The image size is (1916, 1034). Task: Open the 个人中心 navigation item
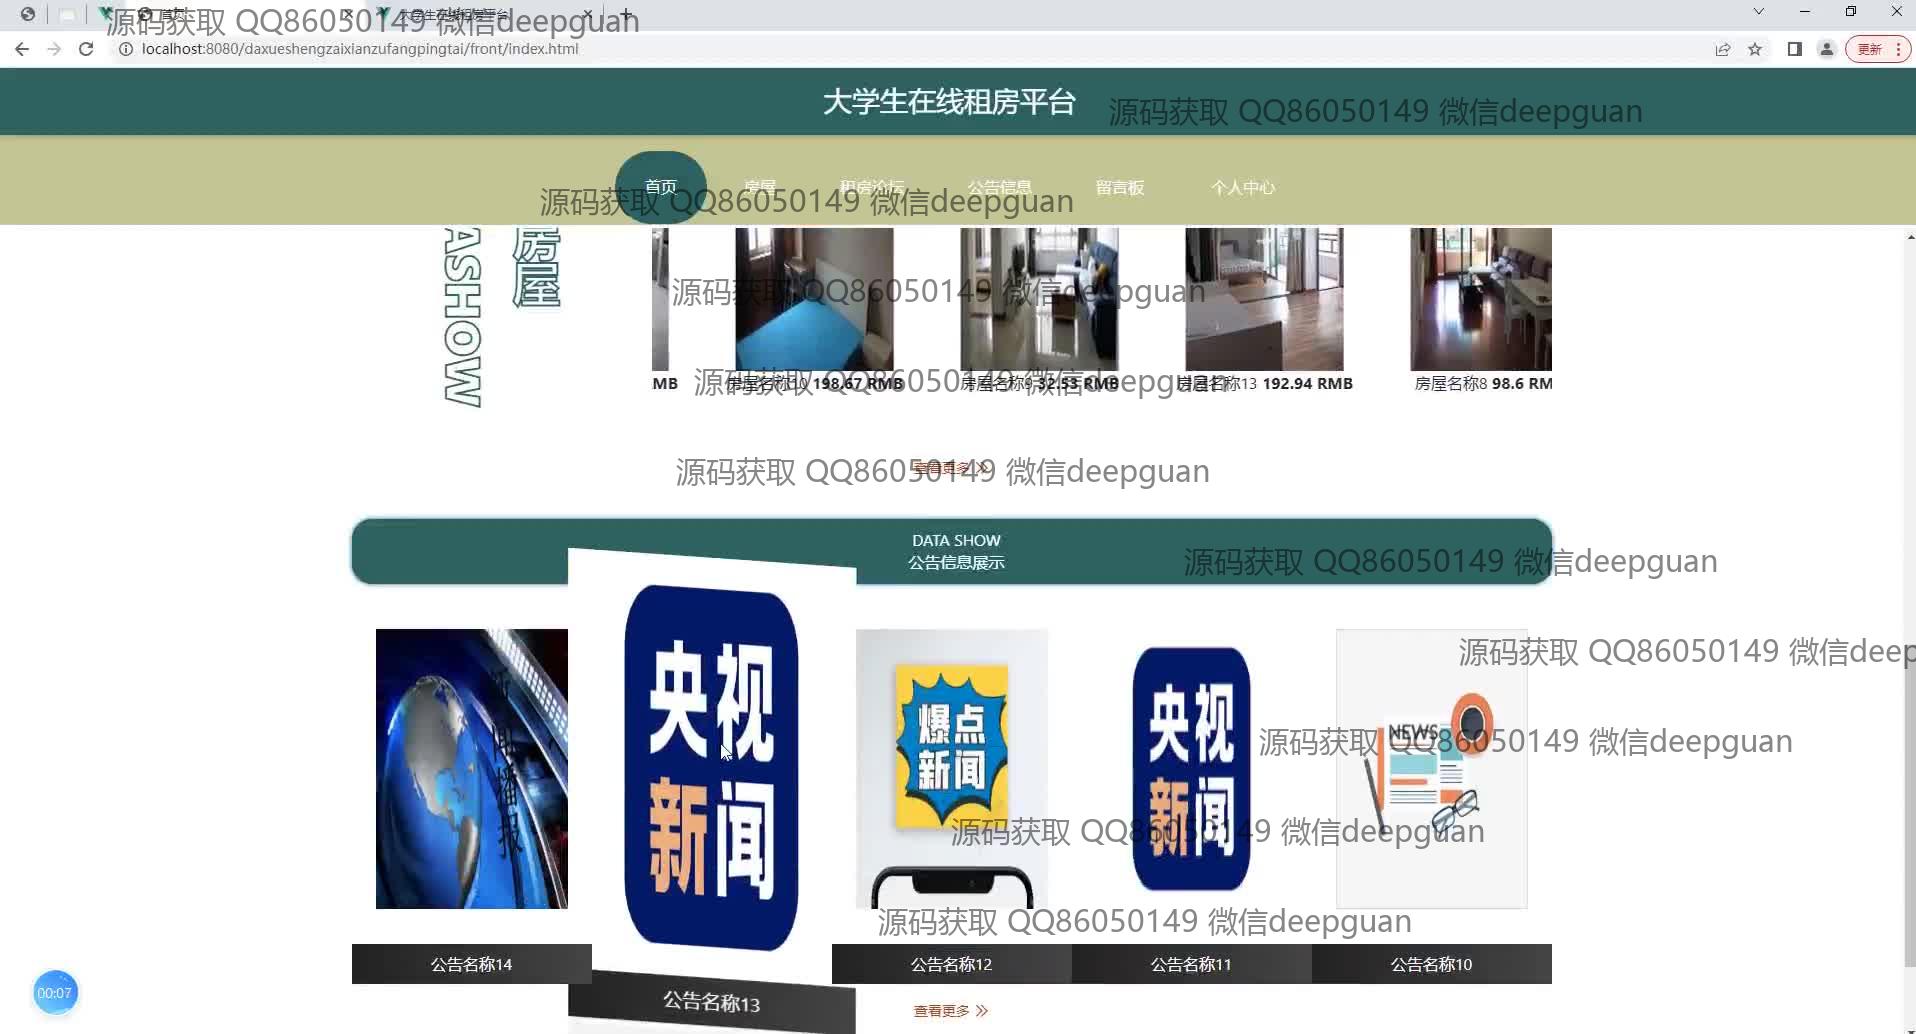click(1243, 187)
